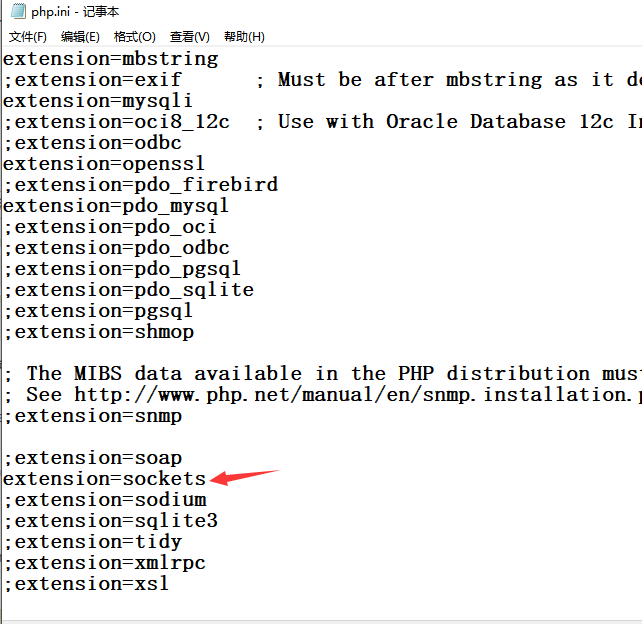This screenshot has height=624, width=642.
Task: Click the red arrow pointing at sockets
Action: [244, 477]
